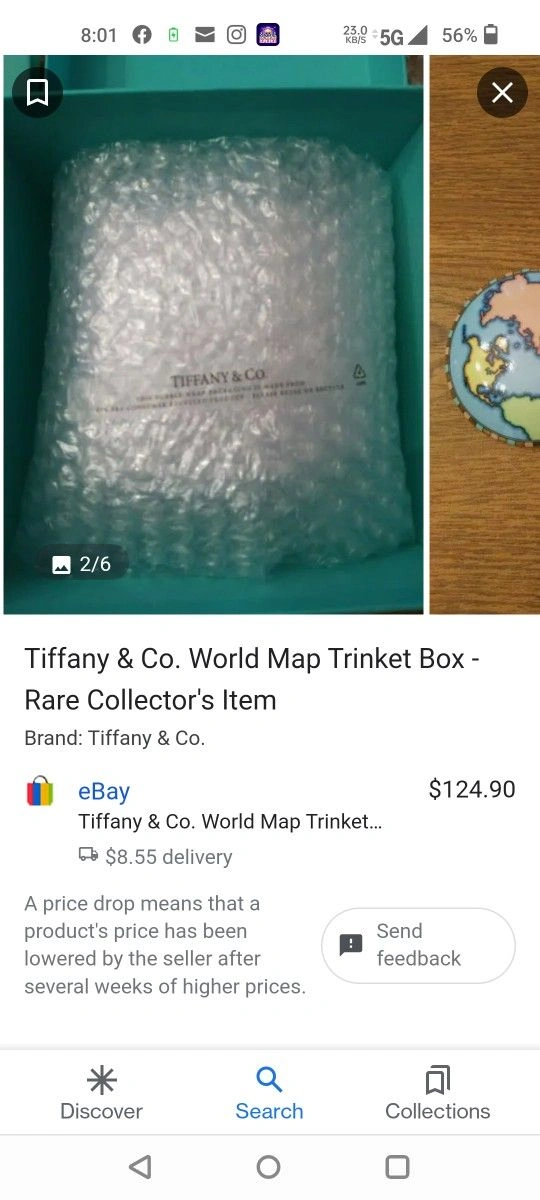Tap the bubble-wrapped Tiffany box photo
This screenshot has width=540, height=1200.
[214, 335]
